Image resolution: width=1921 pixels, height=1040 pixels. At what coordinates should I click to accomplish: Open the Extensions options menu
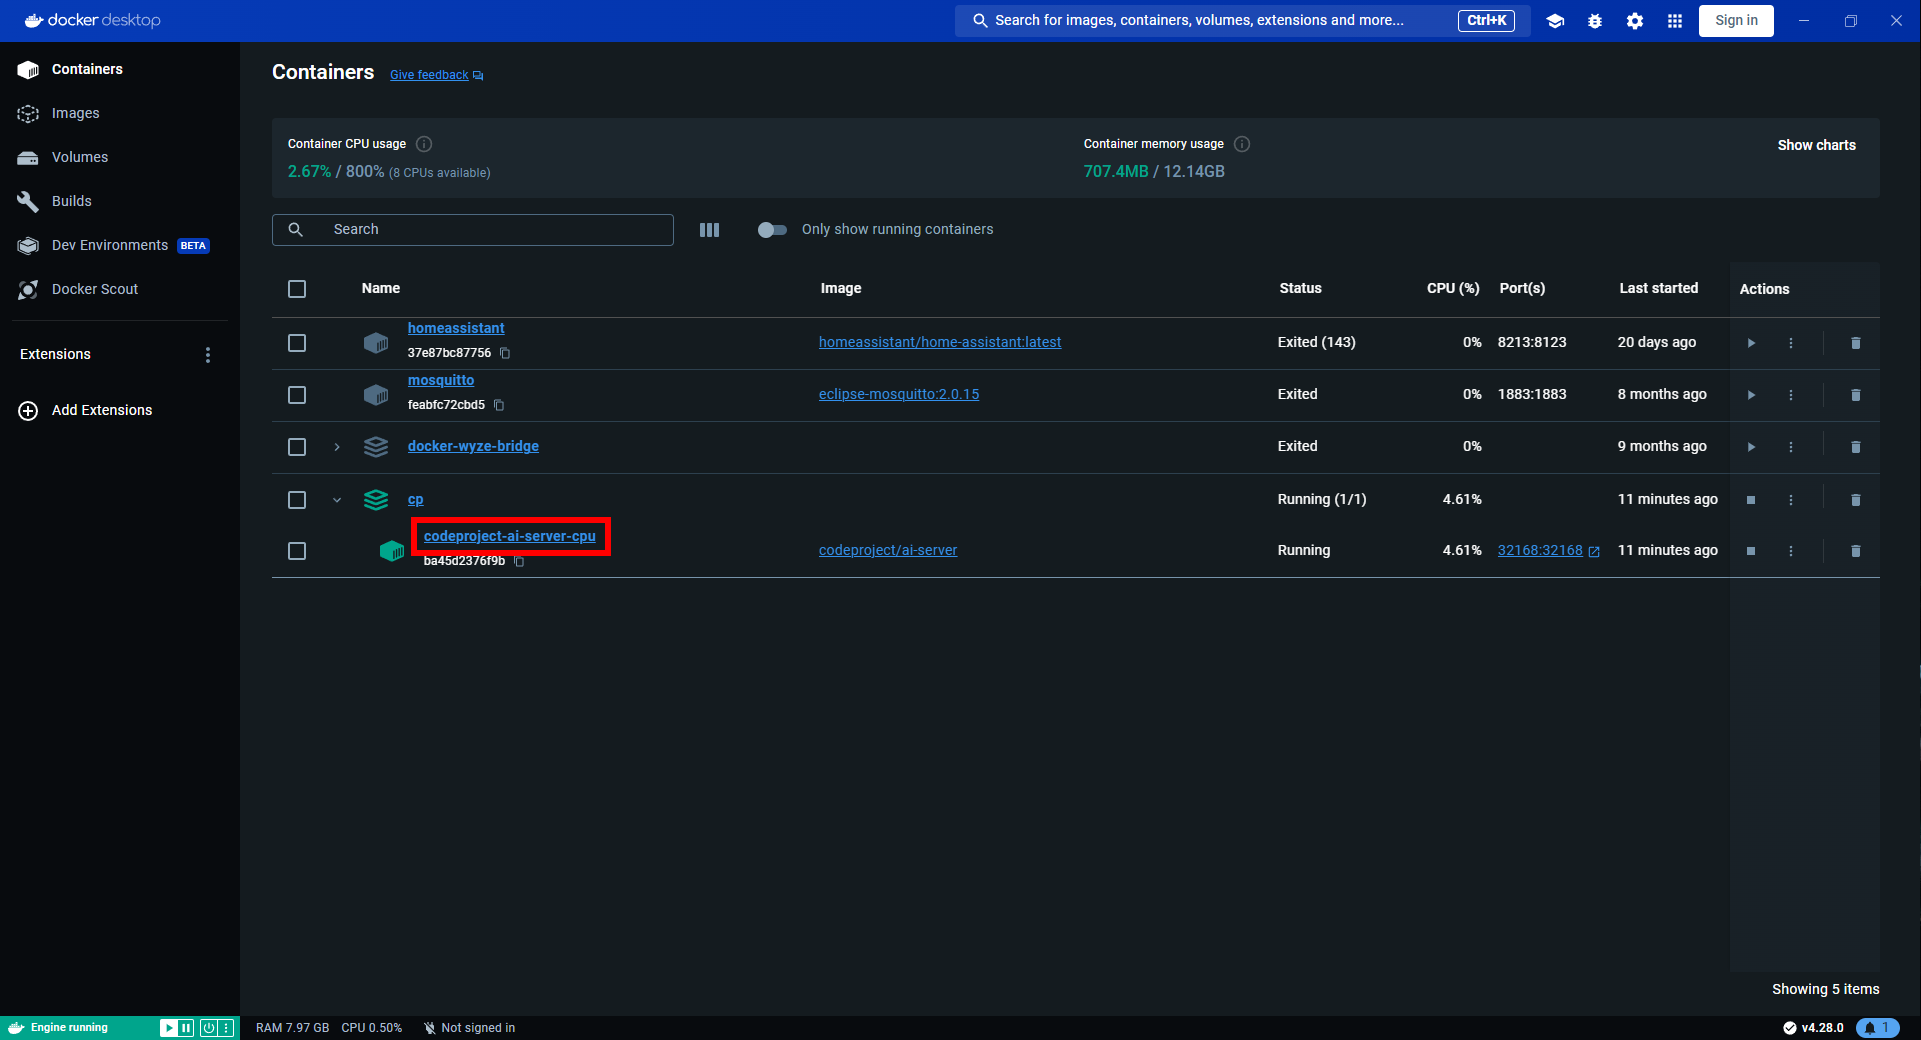click(x=208, y=355)
